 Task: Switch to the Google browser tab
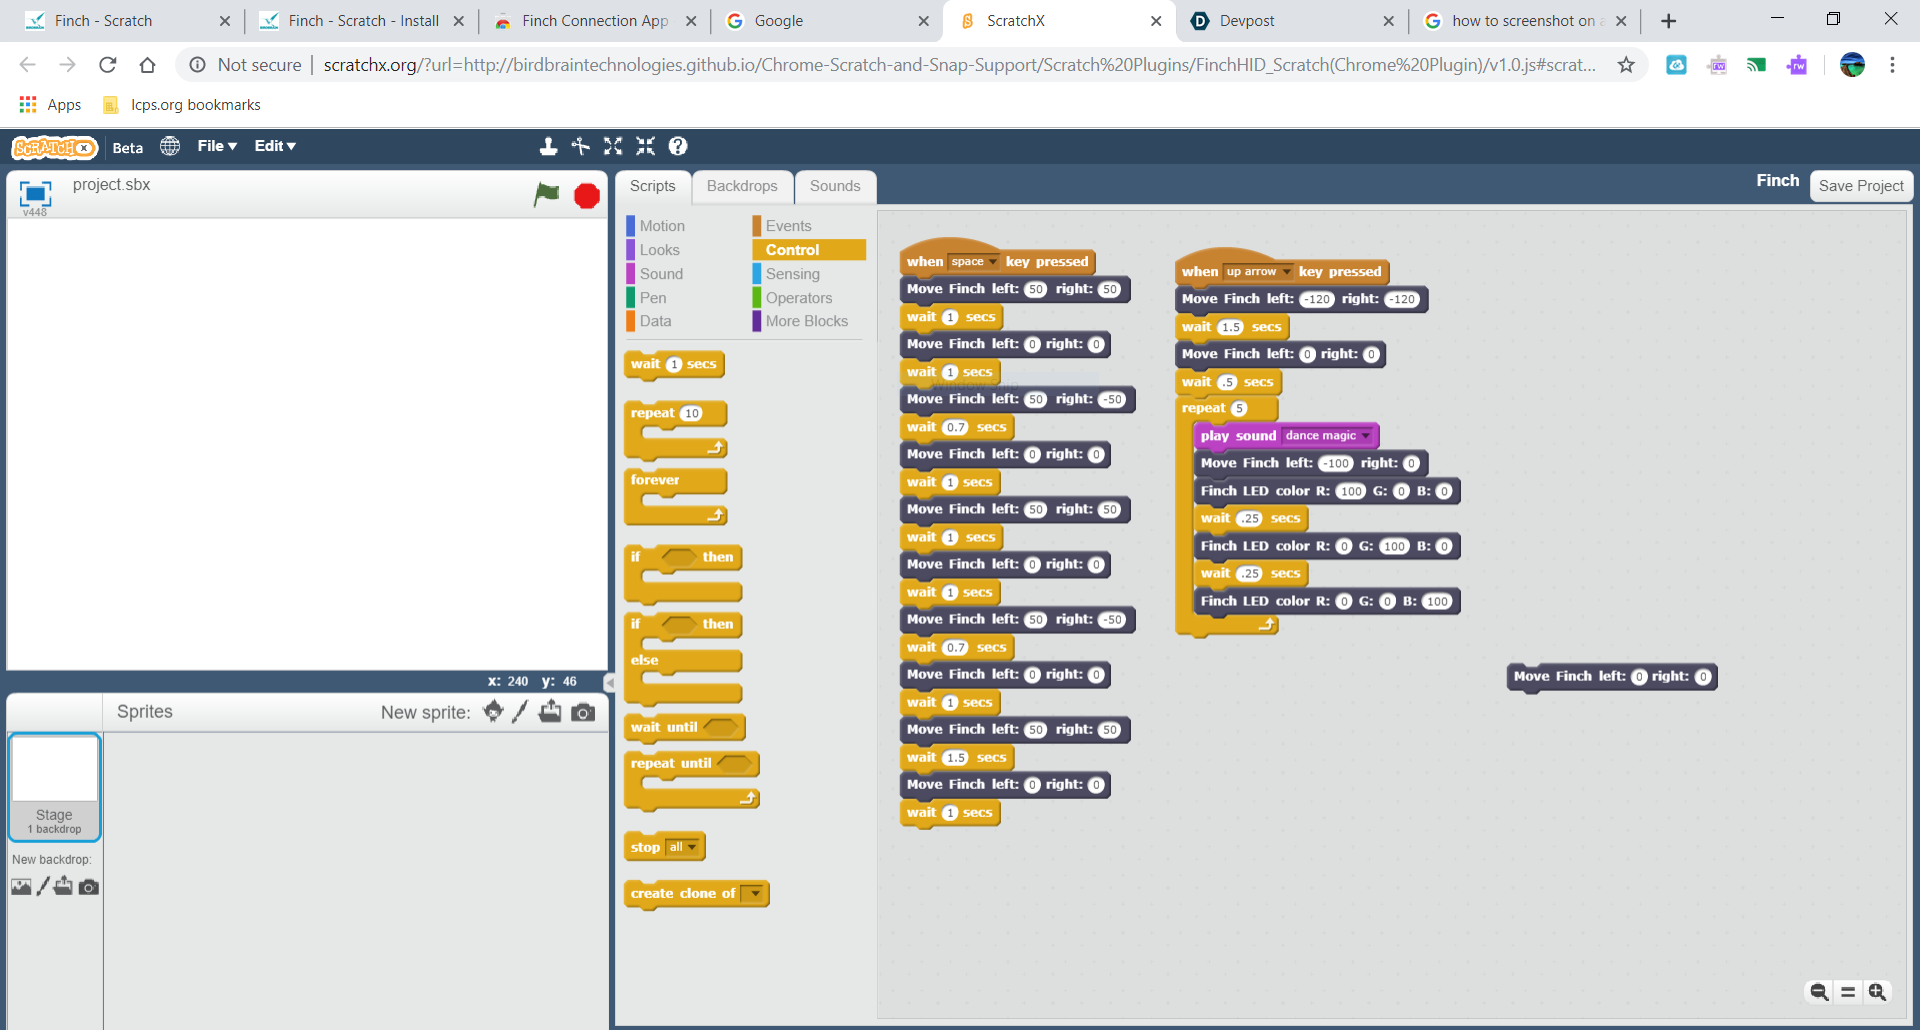[x=826, y=21]
